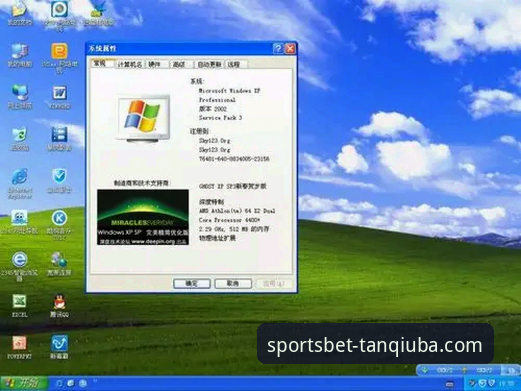This screenshot has height=391, width=521.
Task: Click the 'AMD Athlon(tm) 64 X2 Dual' text
Action: tap(237, 211)
